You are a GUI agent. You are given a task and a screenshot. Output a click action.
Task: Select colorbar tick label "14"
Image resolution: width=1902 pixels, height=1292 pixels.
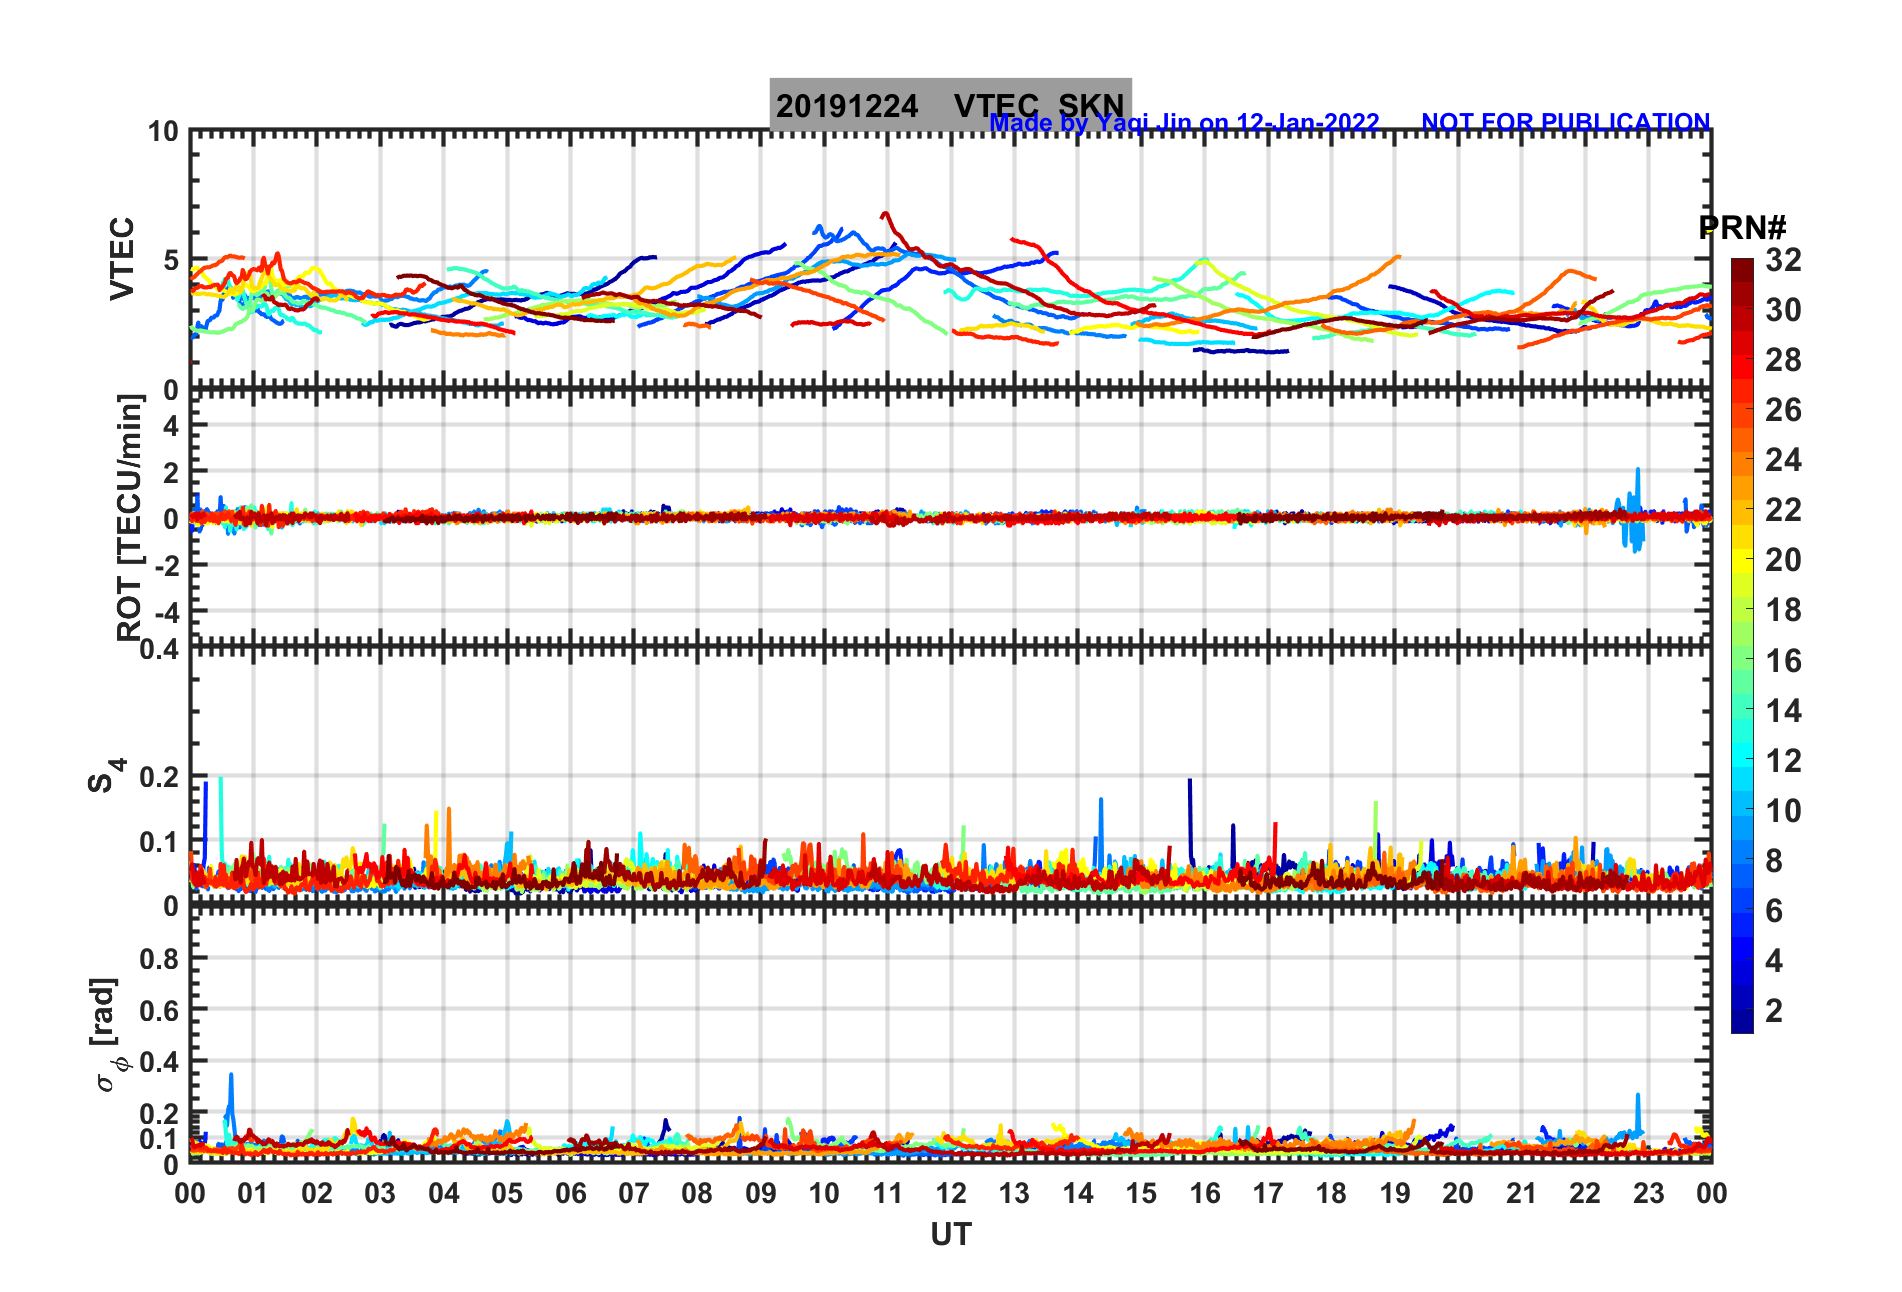(x=1783, y=711)
